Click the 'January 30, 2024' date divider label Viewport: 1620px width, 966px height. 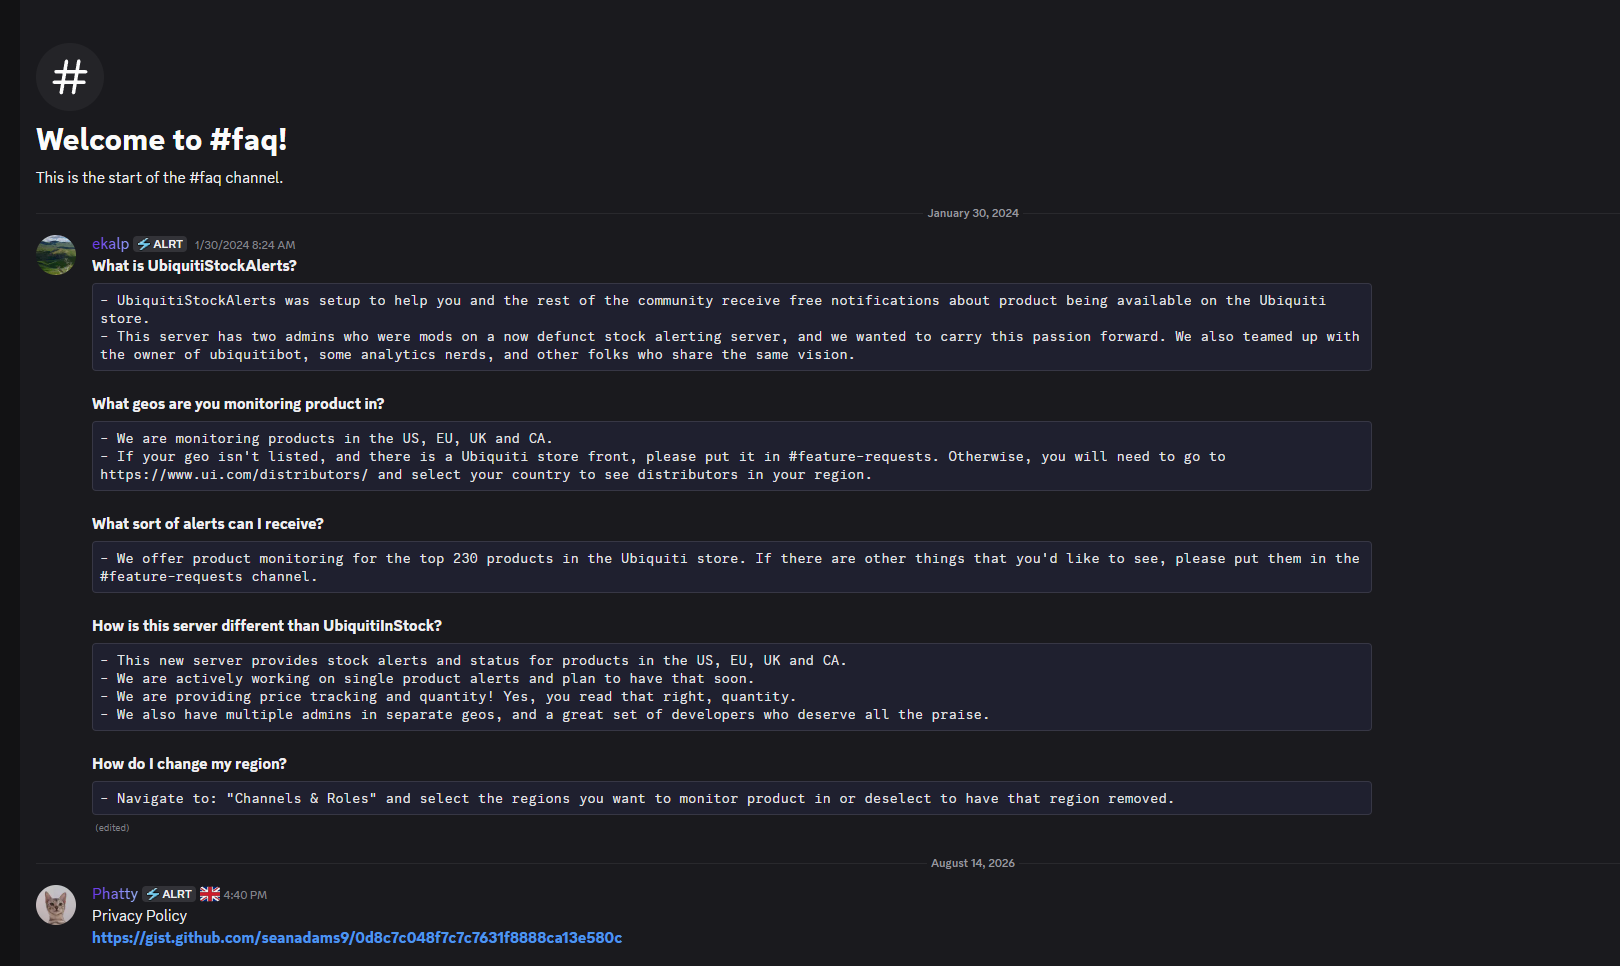click(973, 213)
